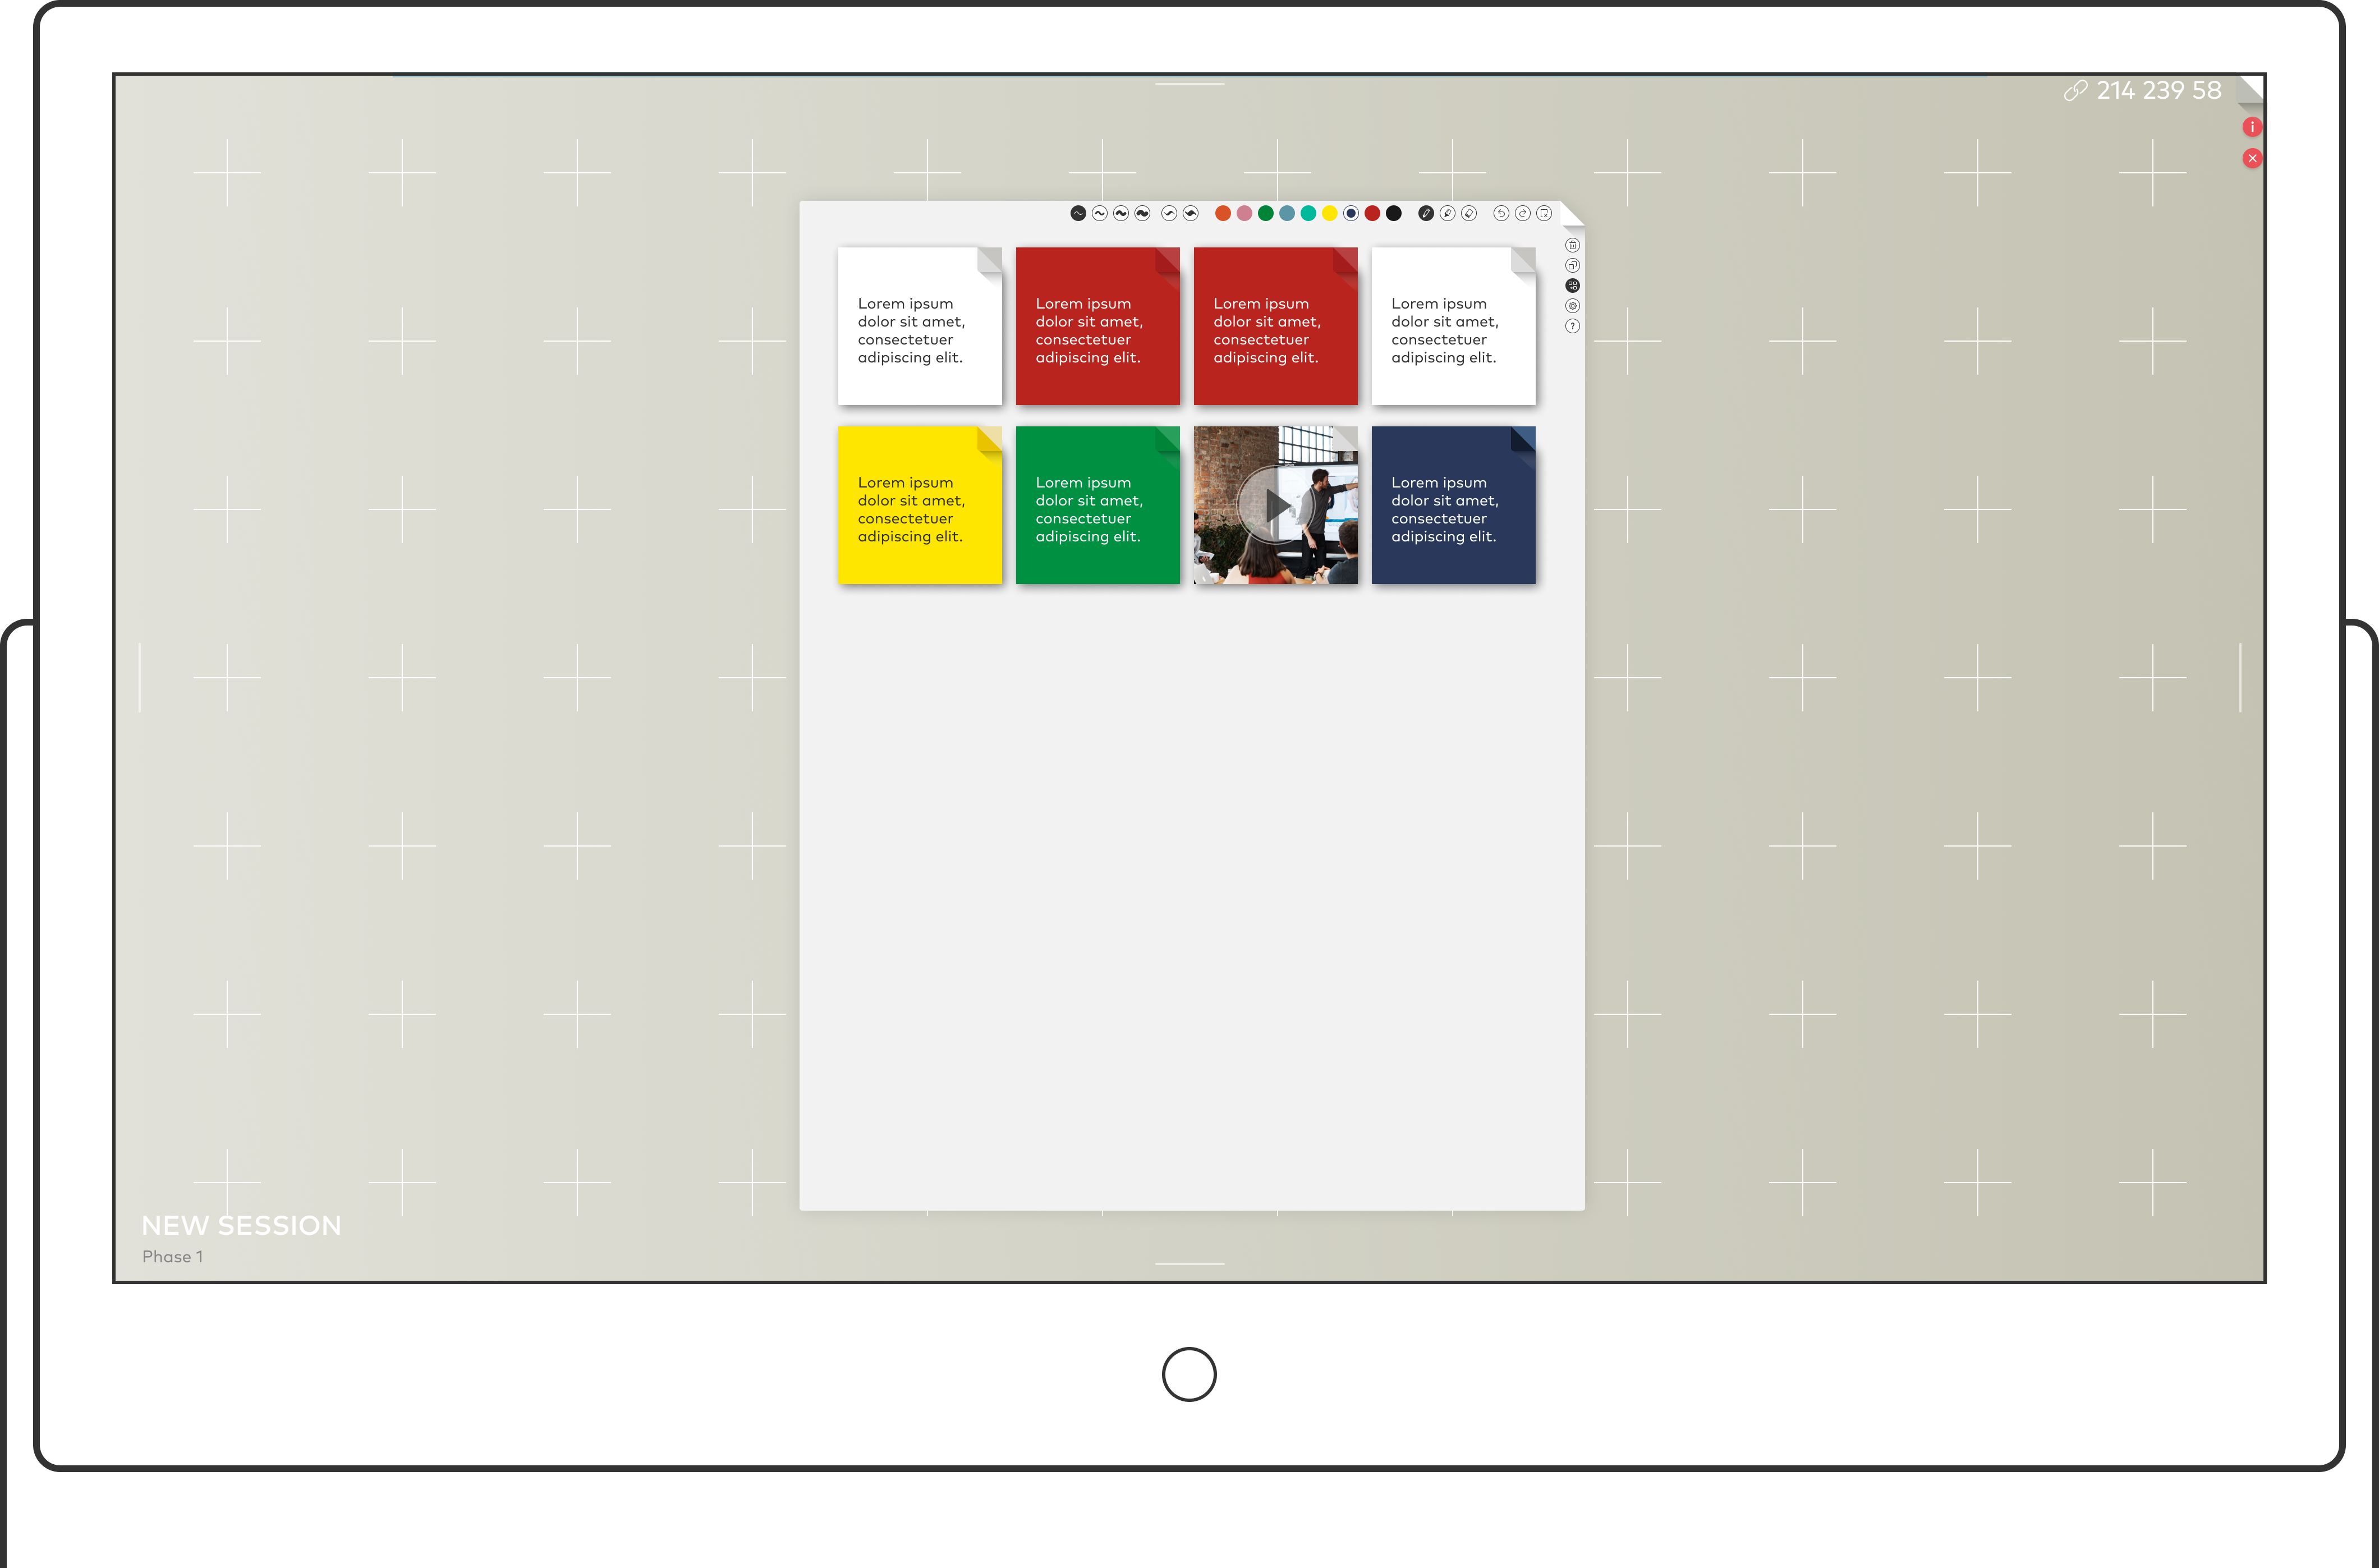
Task: Pick the pink color swatch
Action: 1244,213
